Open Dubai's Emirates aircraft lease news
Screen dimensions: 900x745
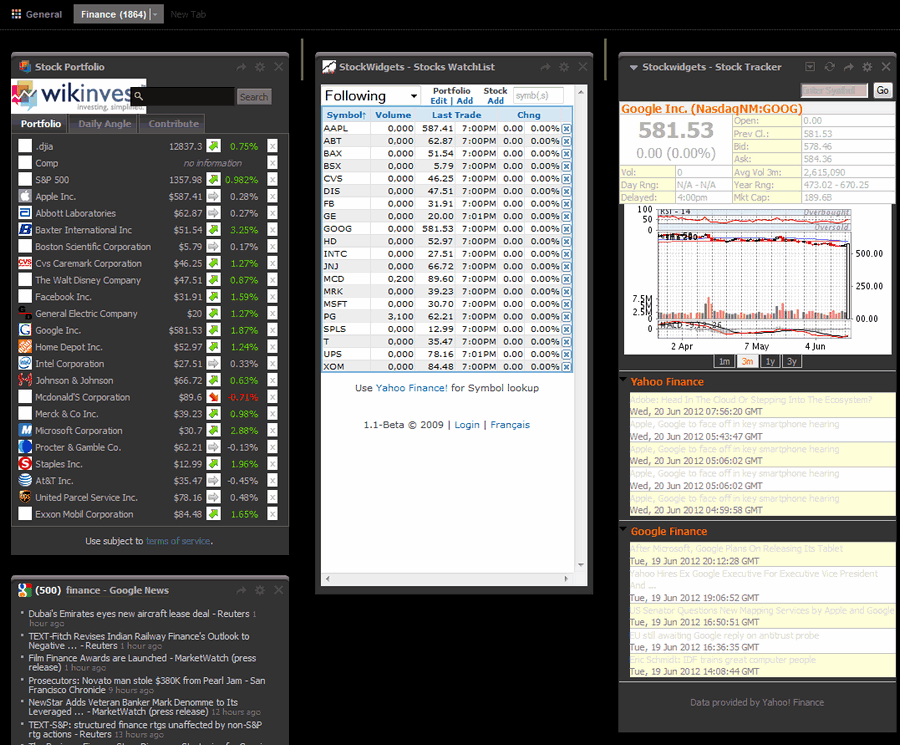[139, 614]
